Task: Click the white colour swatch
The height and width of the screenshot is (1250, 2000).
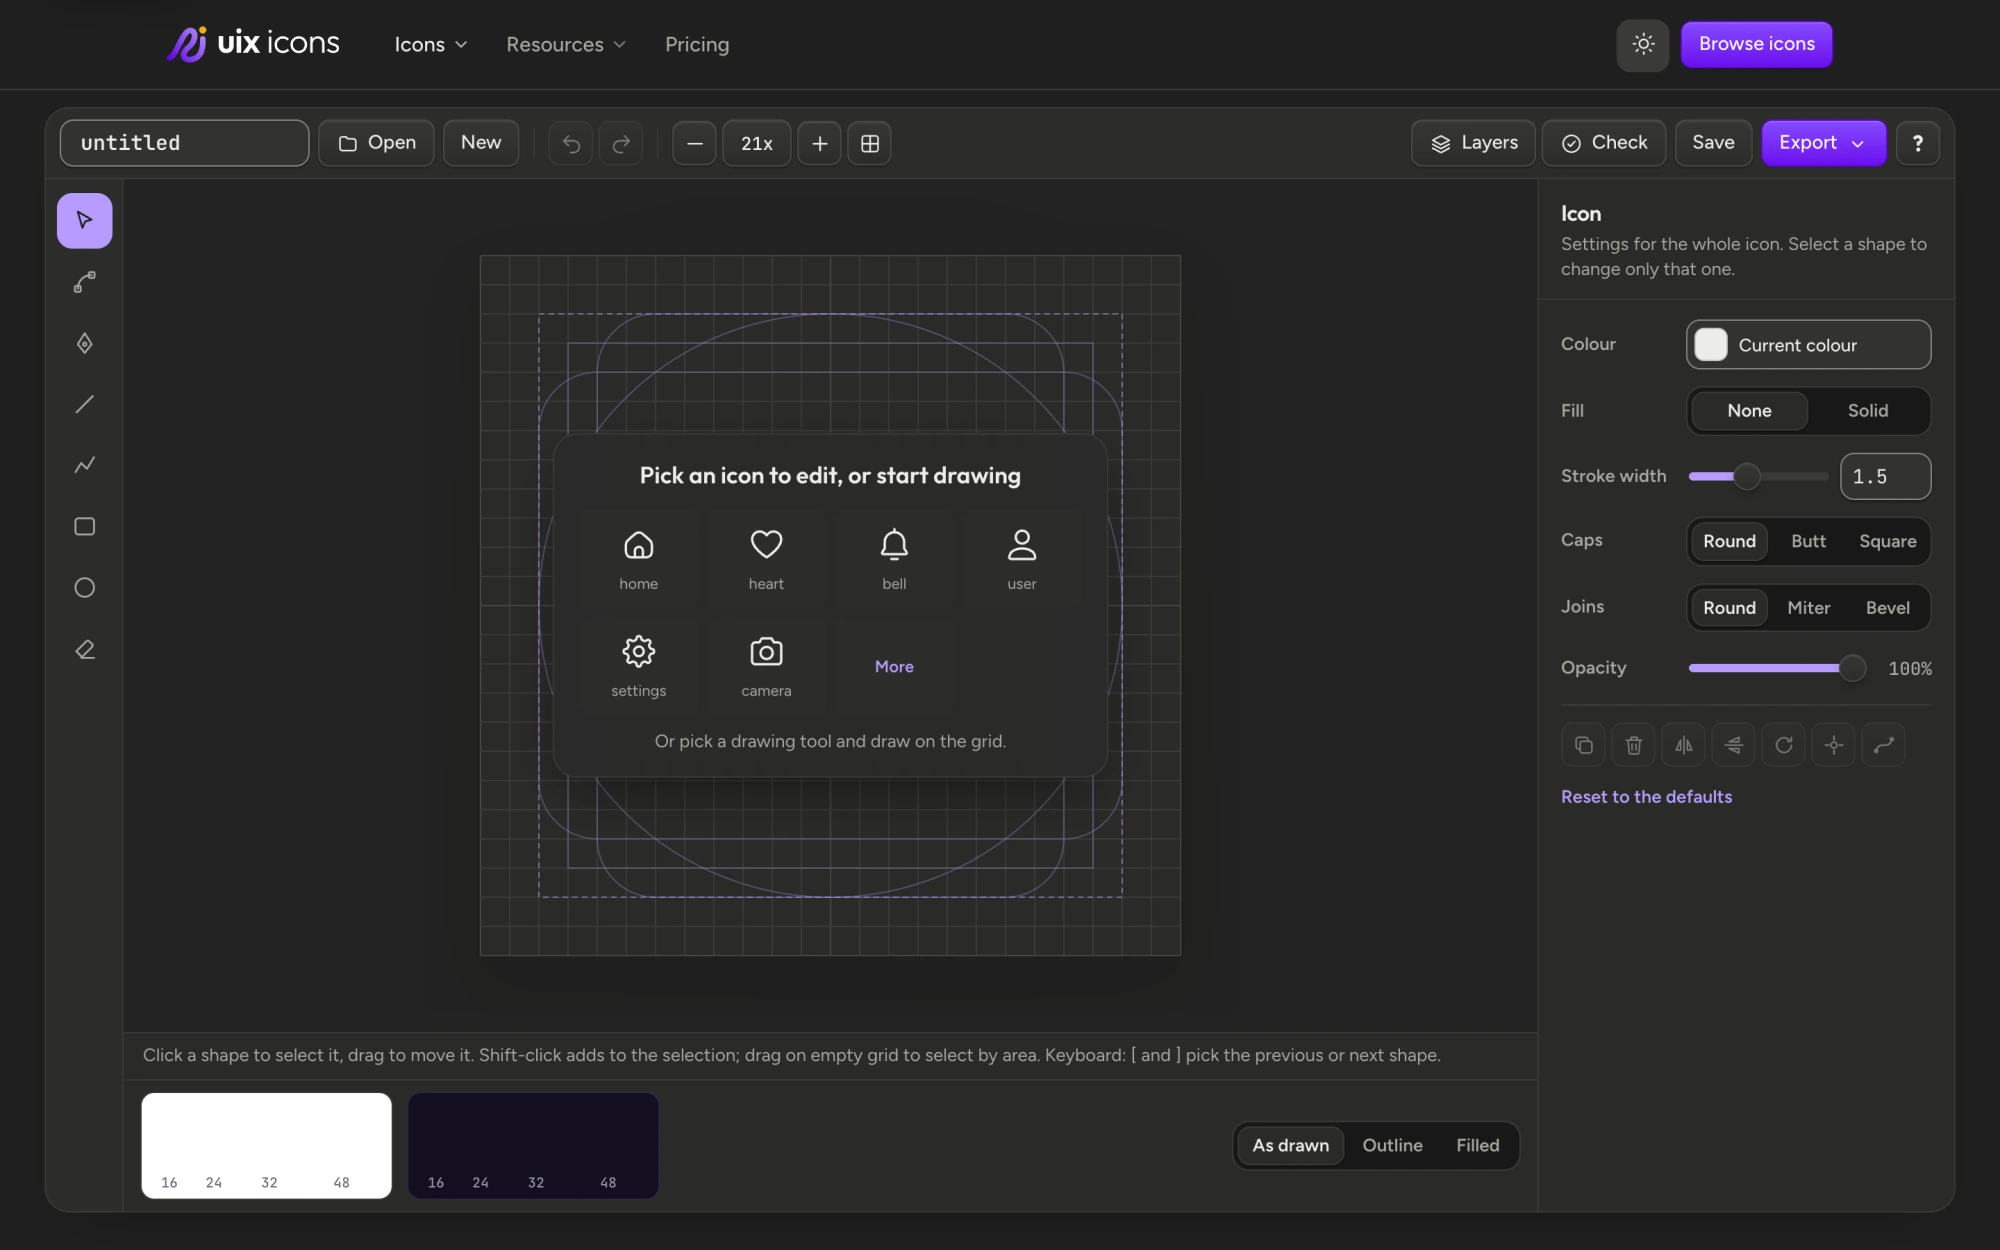Action: 1711,345
